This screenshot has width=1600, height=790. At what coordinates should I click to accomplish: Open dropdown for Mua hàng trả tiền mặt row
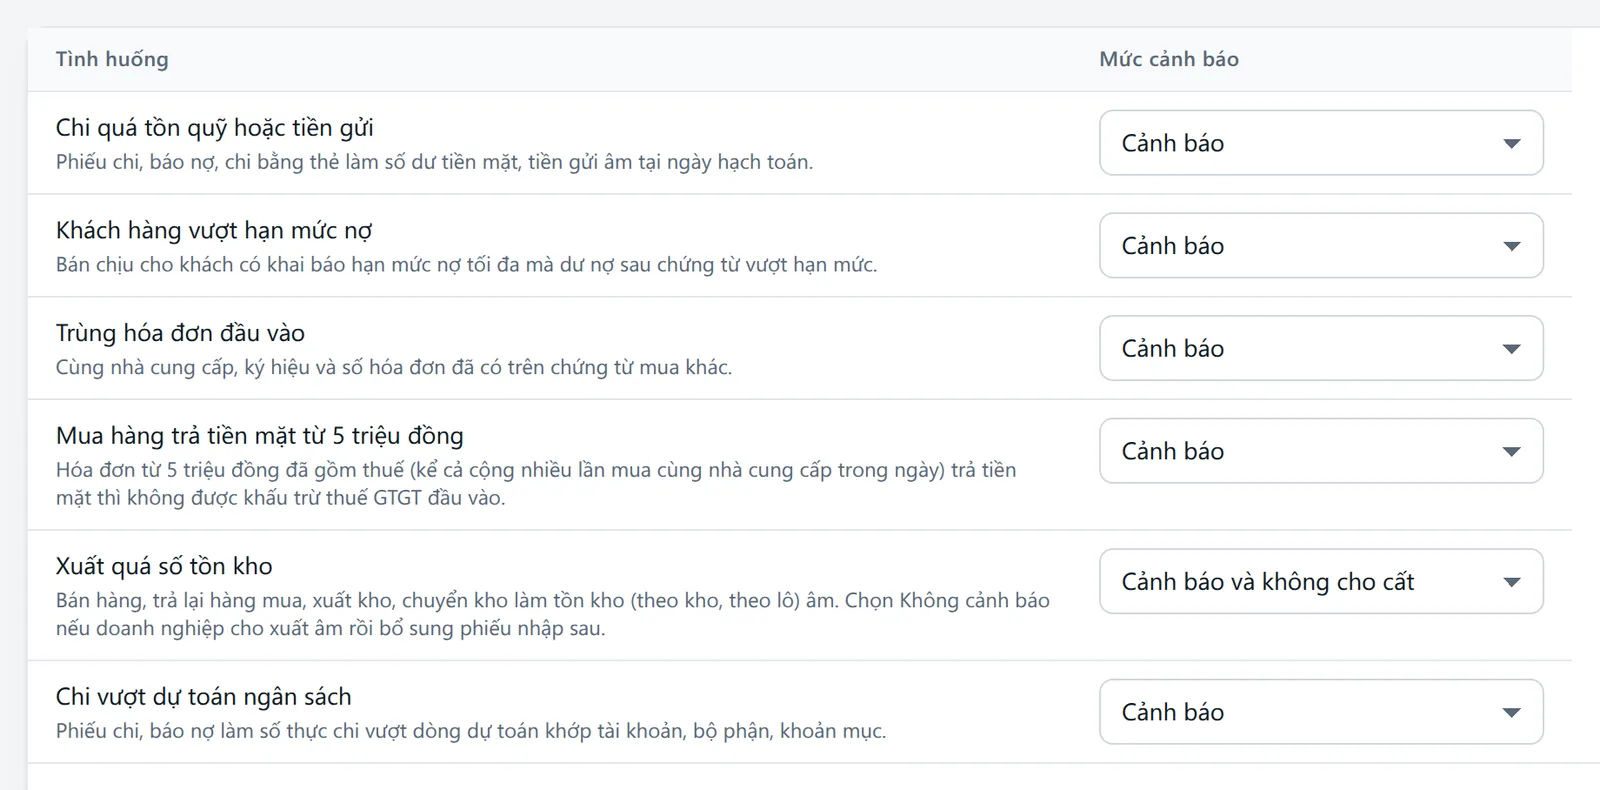[1321, 451]
